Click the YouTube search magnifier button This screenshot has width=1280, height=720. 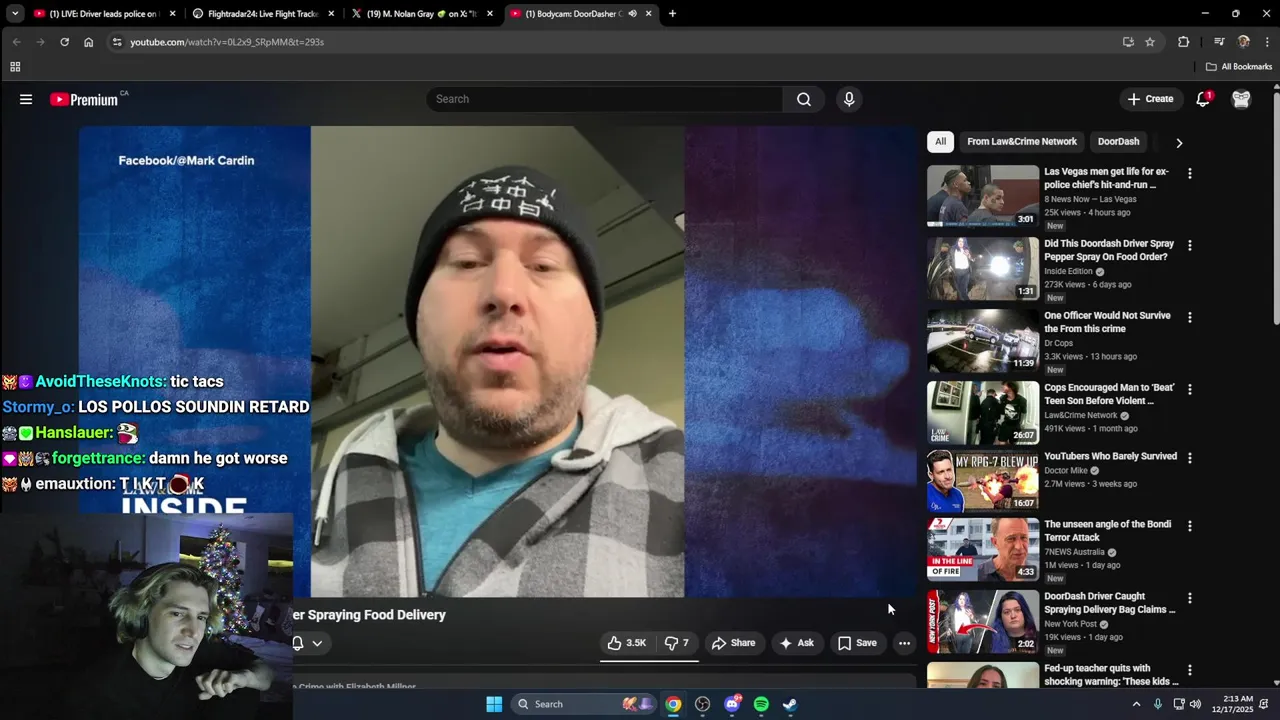[804, 99]
